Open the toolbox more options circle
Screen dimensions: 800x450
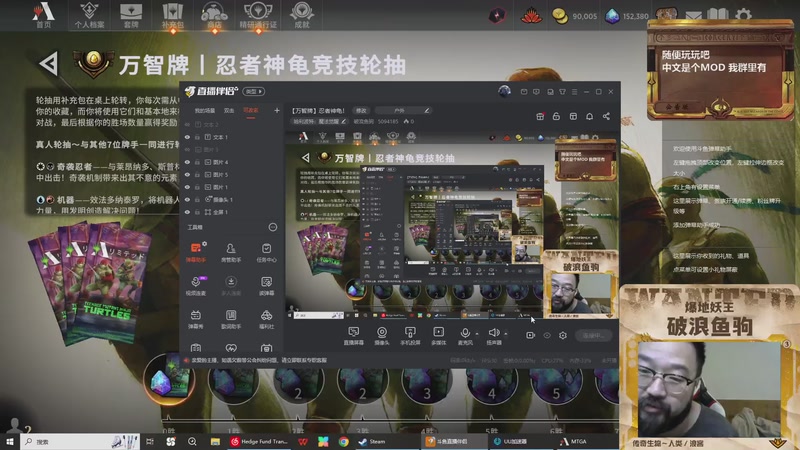pos(273,227)
